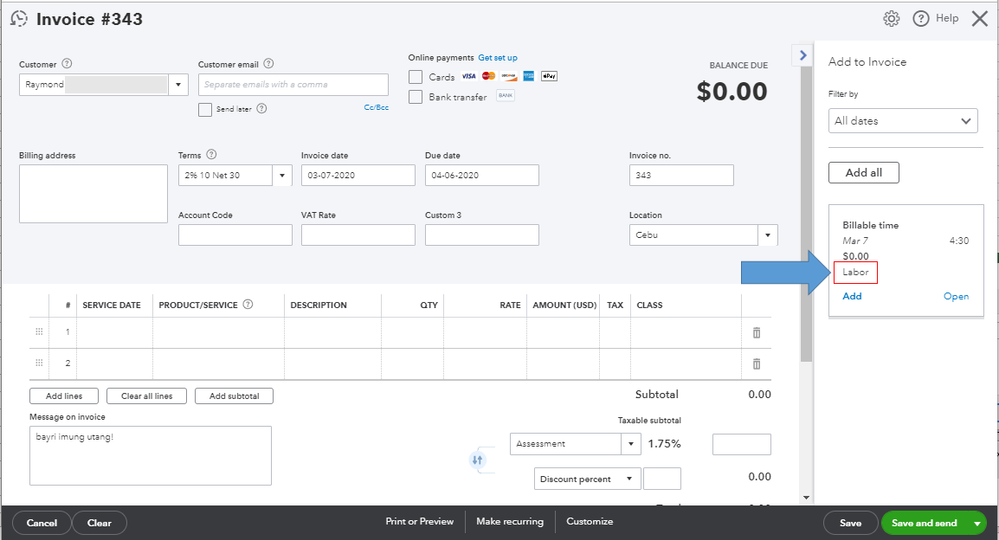Click the Labor text in billable time
Screen dimensions: 999x540
pos(856,272)
